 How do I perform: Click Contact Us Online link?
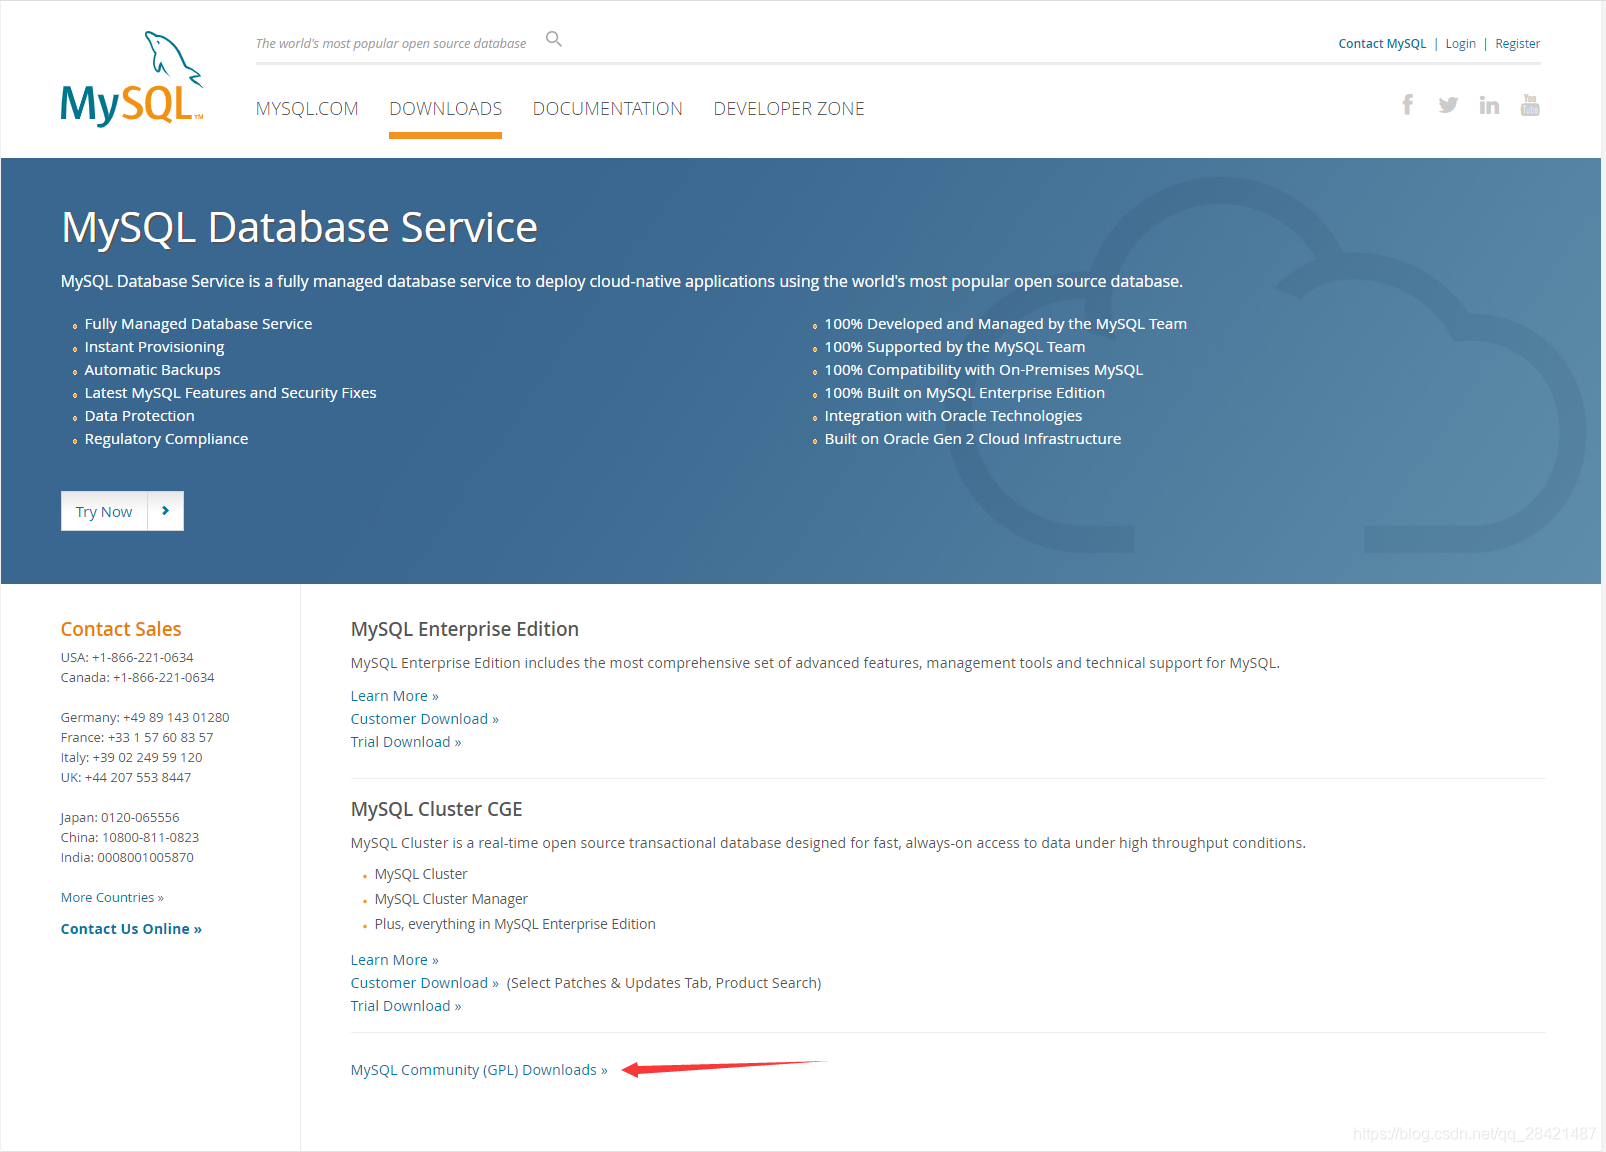131,929
